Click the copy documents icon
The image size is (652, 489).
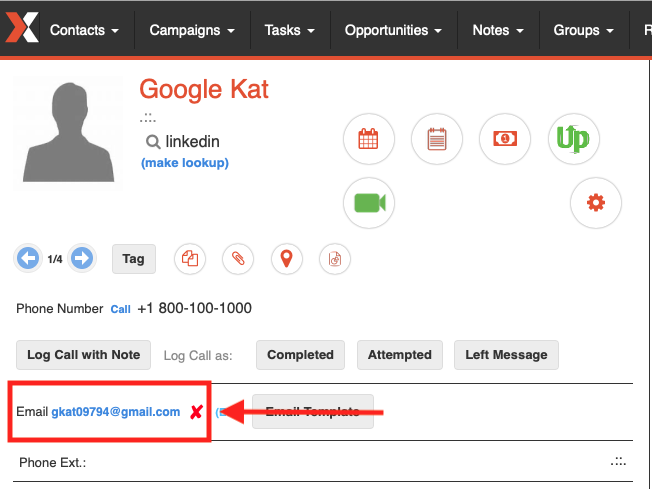[190, 259]
